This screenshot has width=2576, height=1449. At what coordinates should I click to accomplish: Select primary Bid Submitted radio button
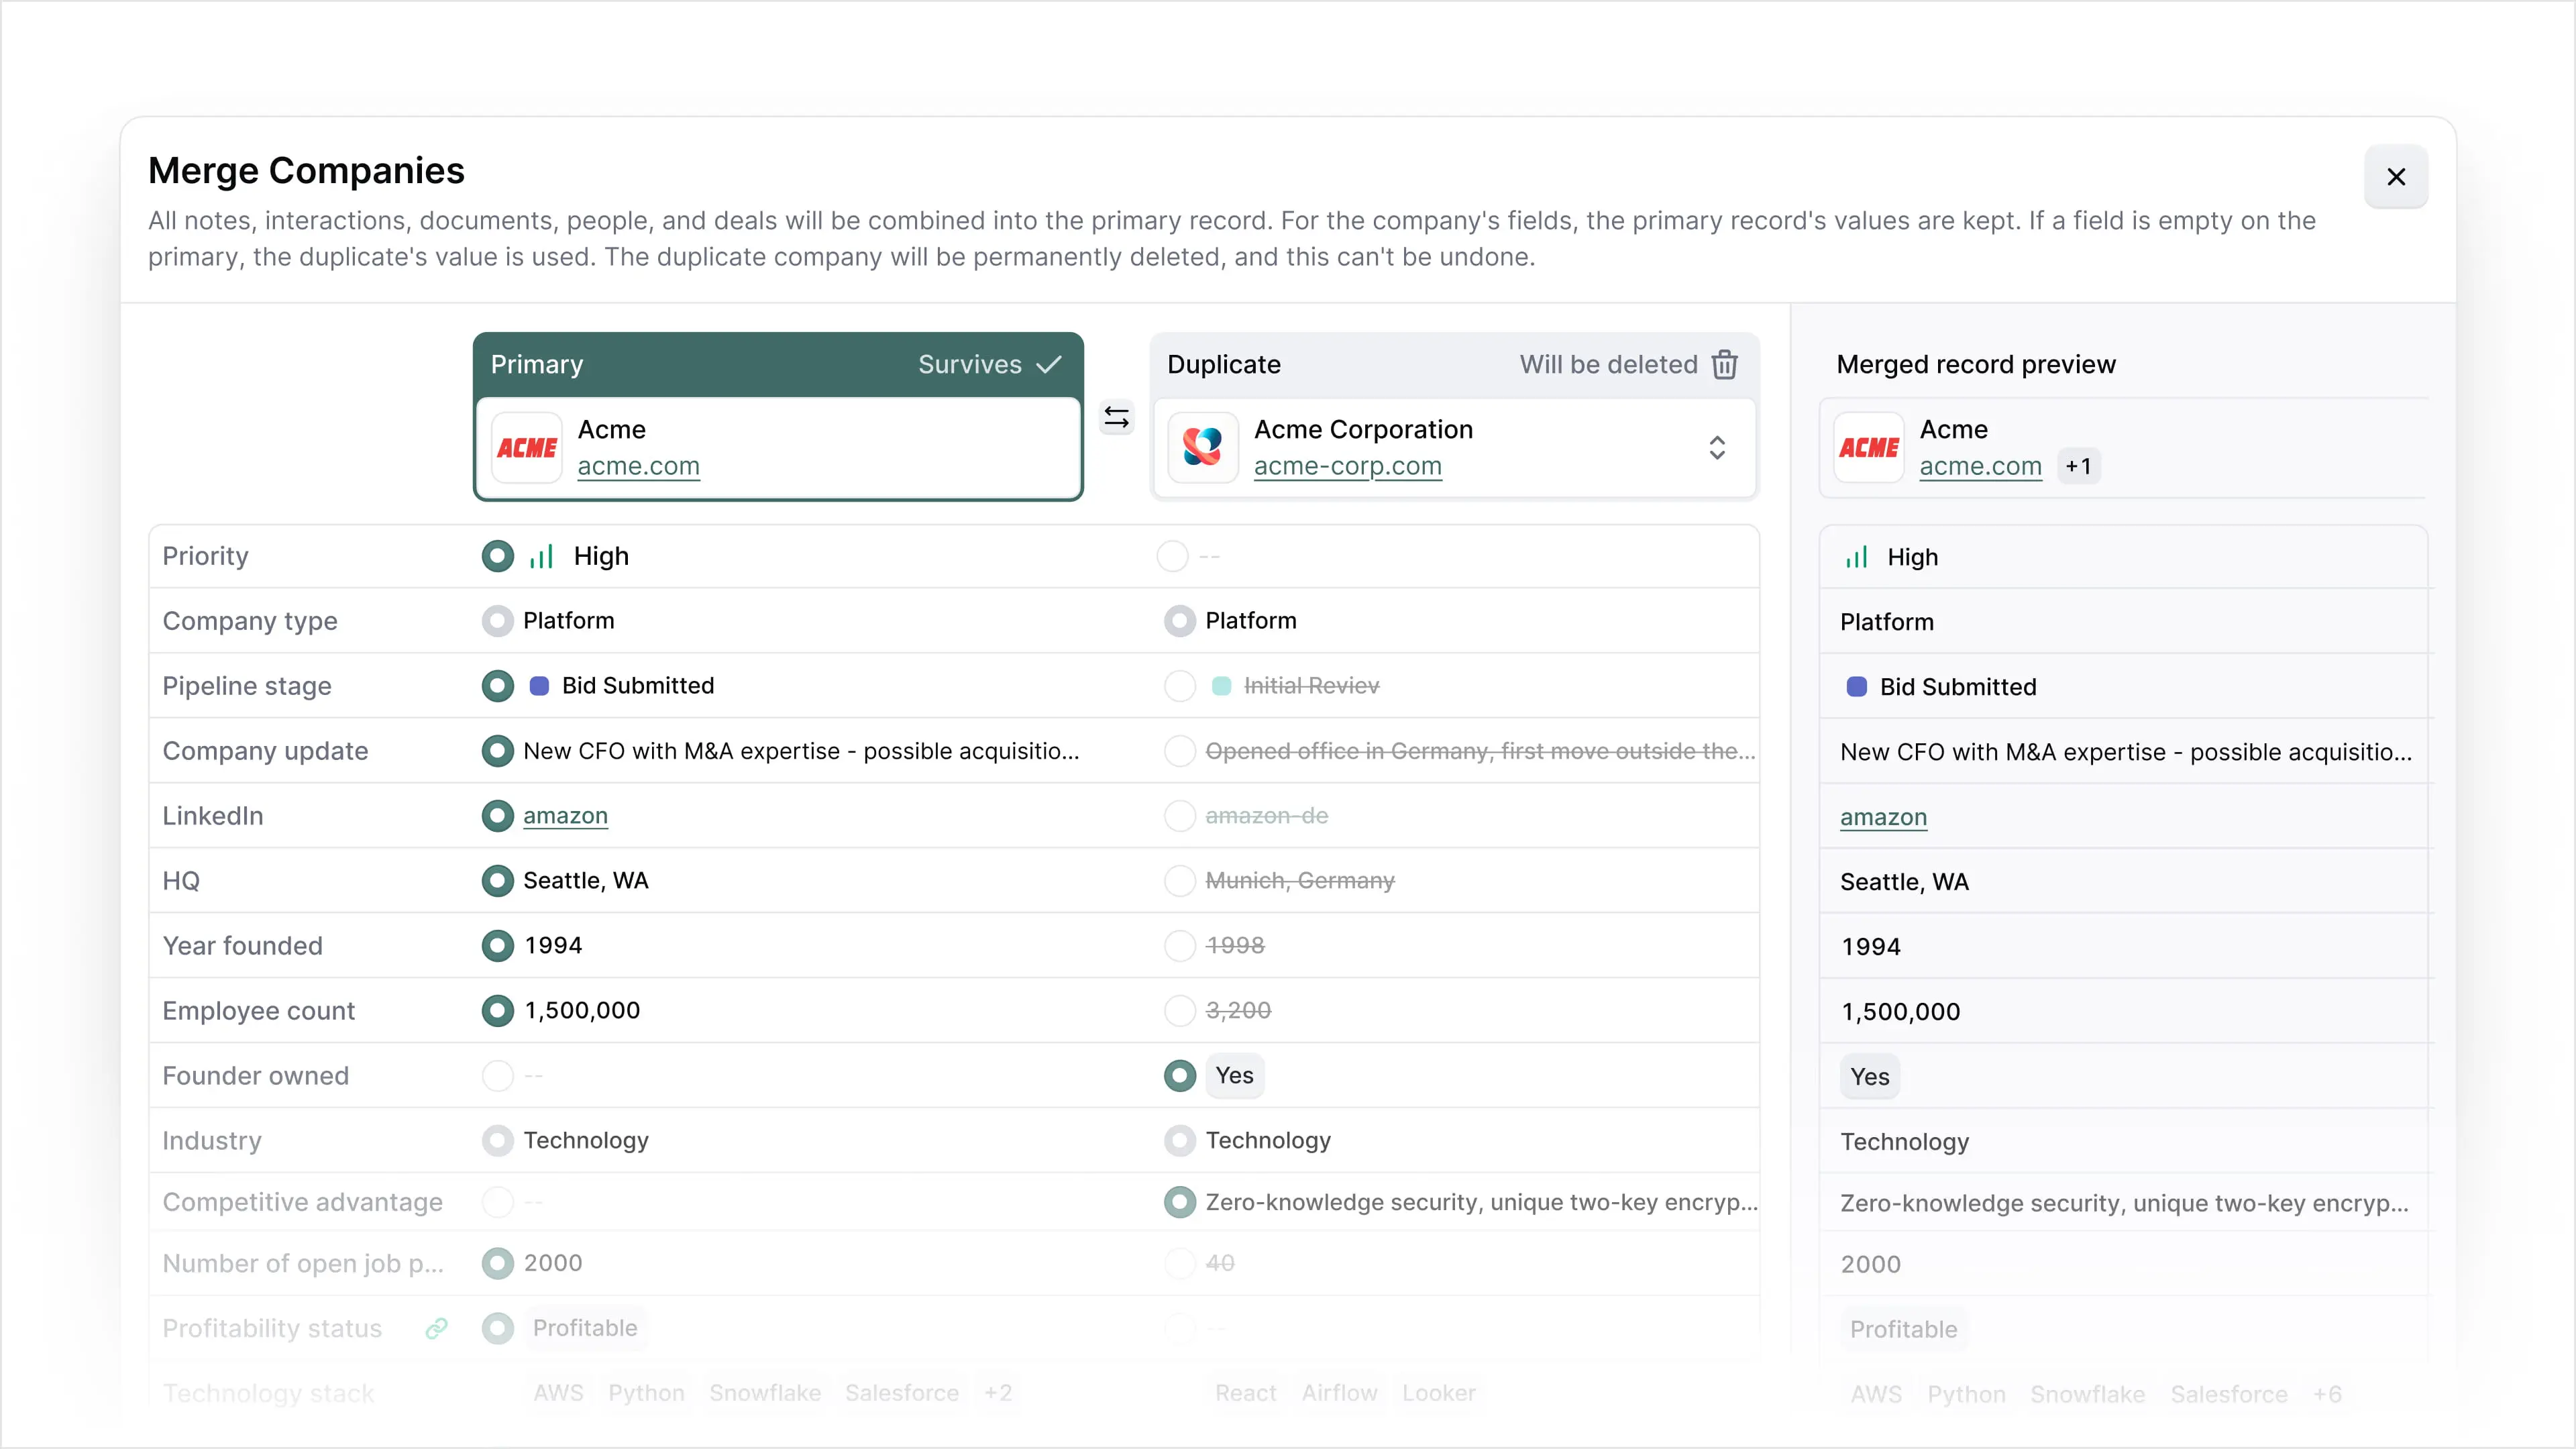497,686
